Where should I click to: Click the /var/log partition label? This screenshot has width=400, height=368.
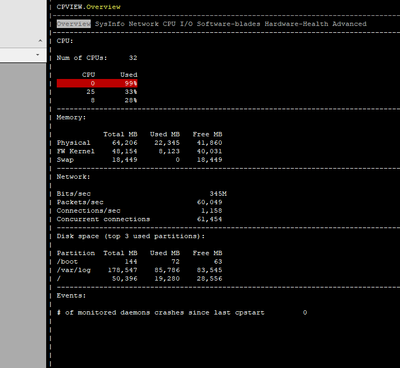pos(74,270)
